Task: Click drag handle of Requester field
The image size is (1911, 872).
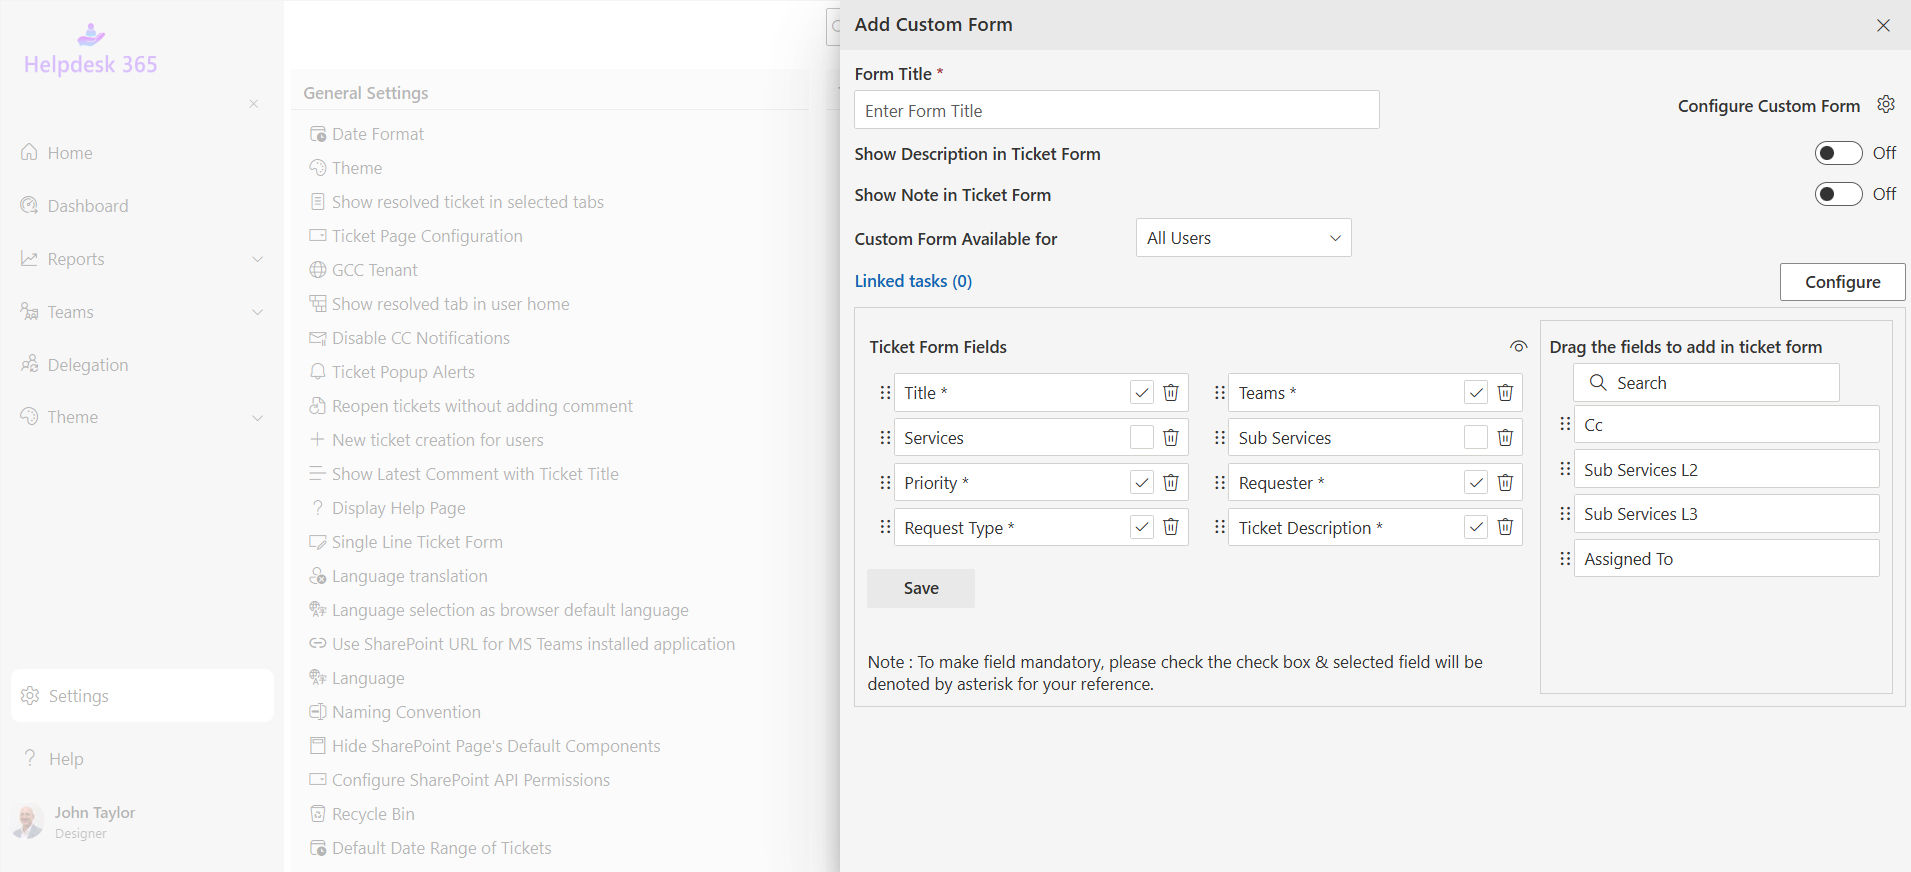Action: [1219, 482]
